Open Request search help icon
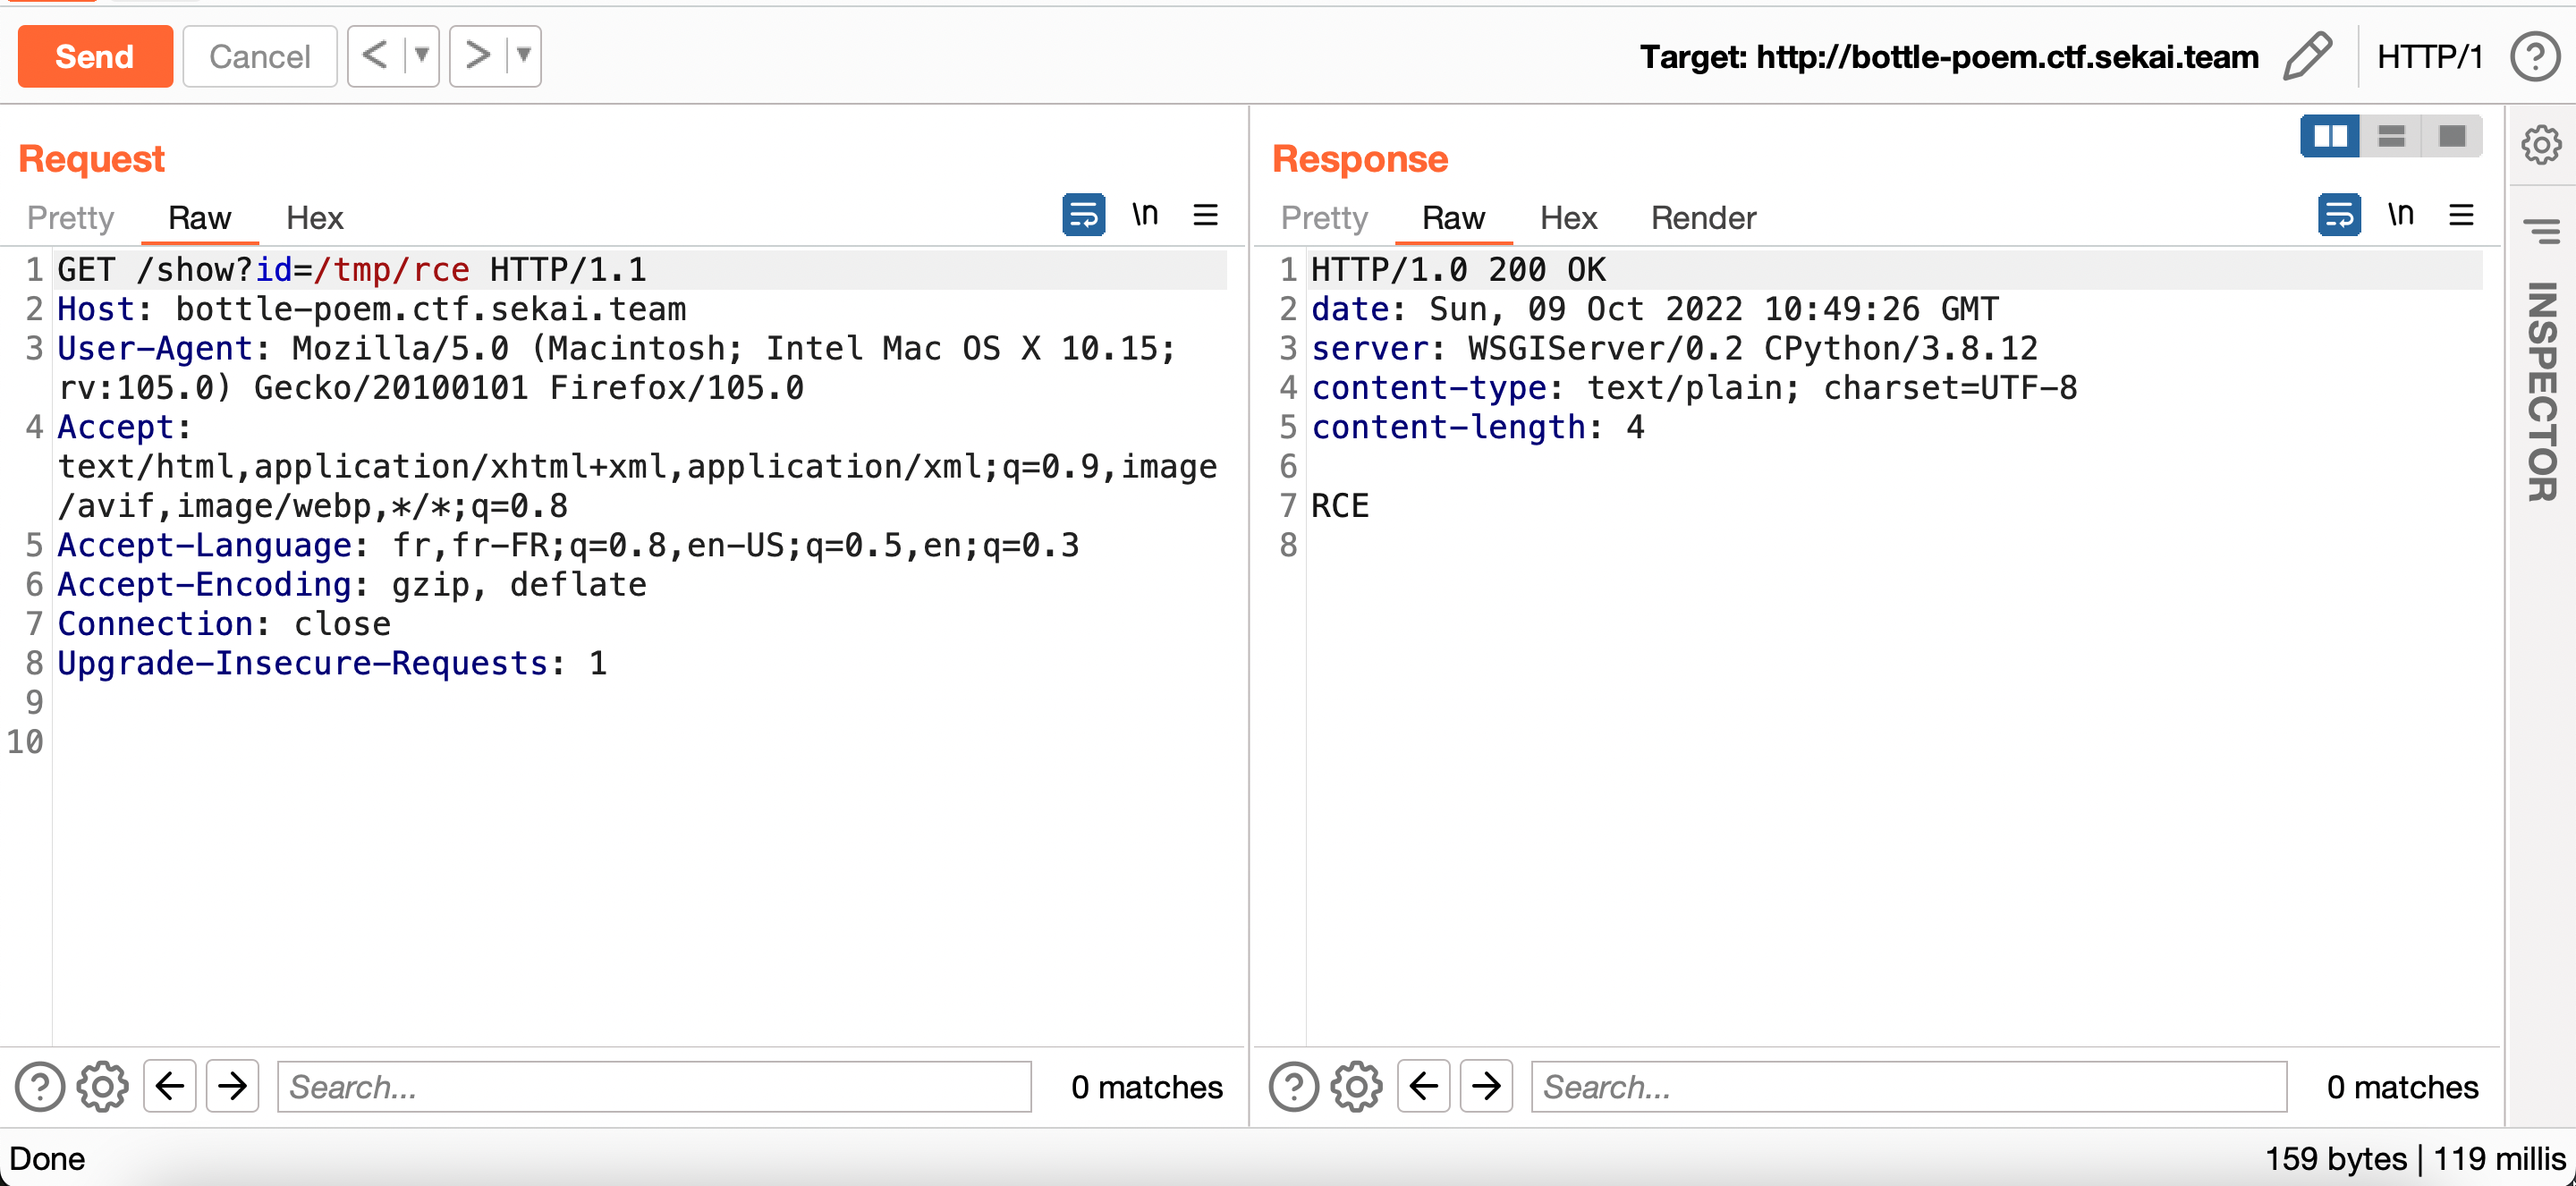This screenshot has width=2576, height=1186. point(40,1087)
